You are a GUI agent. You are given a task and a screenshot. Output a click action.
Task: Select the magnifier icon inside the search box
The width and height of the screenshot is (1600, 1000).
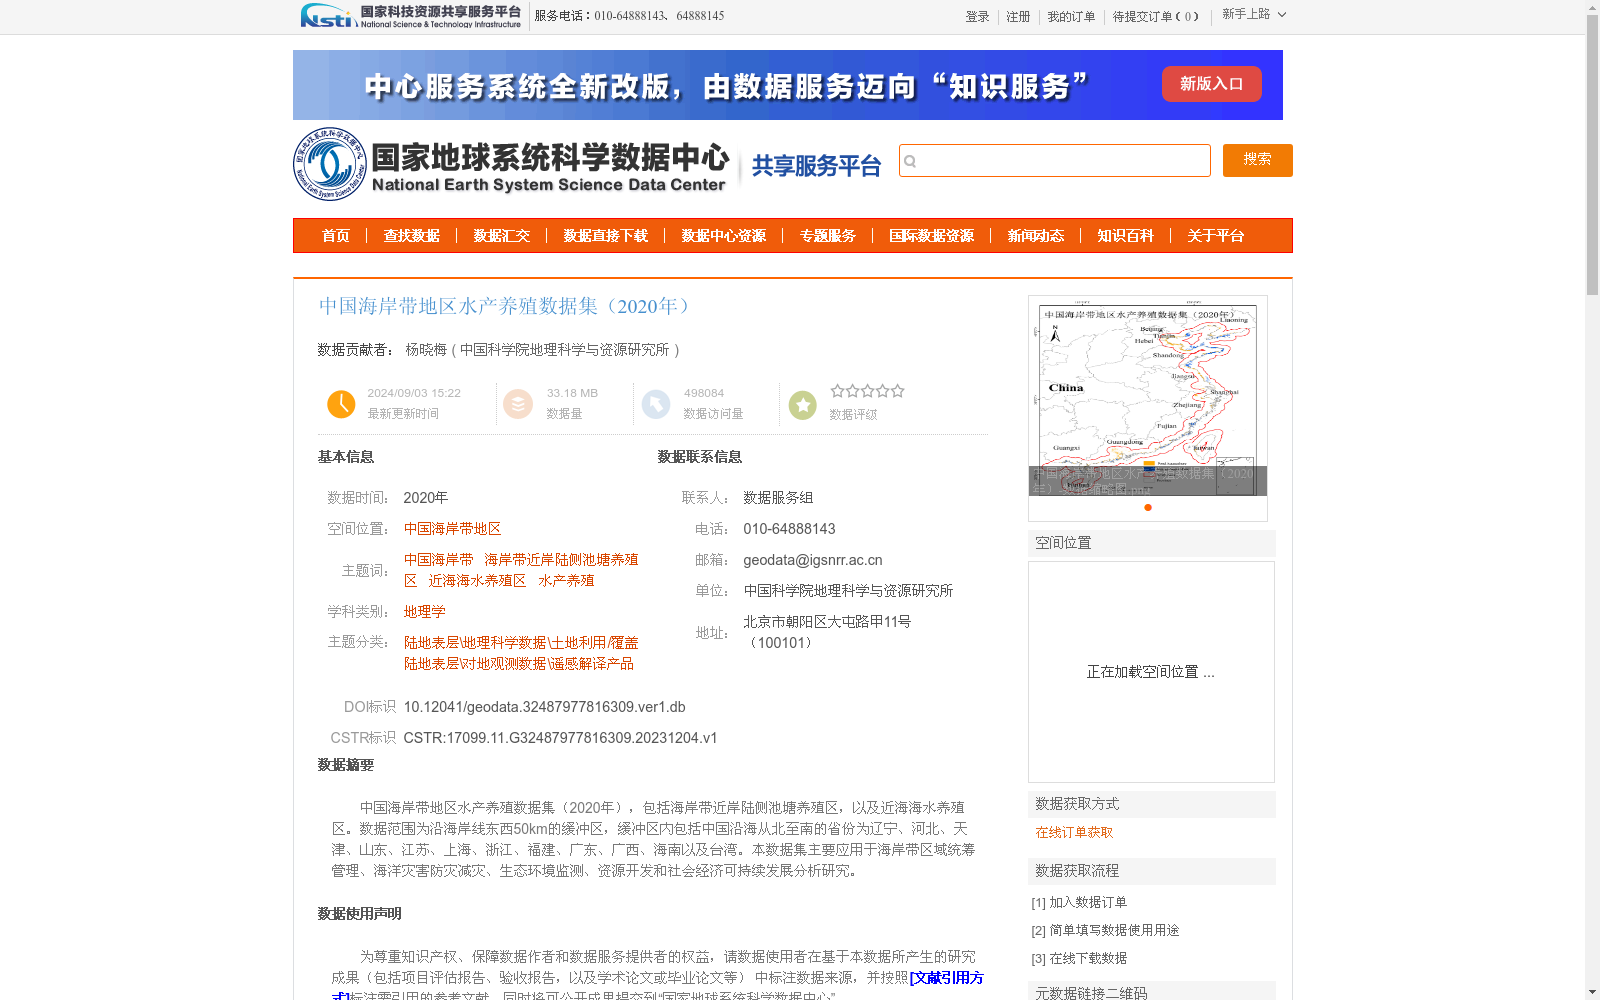[910, 161]
